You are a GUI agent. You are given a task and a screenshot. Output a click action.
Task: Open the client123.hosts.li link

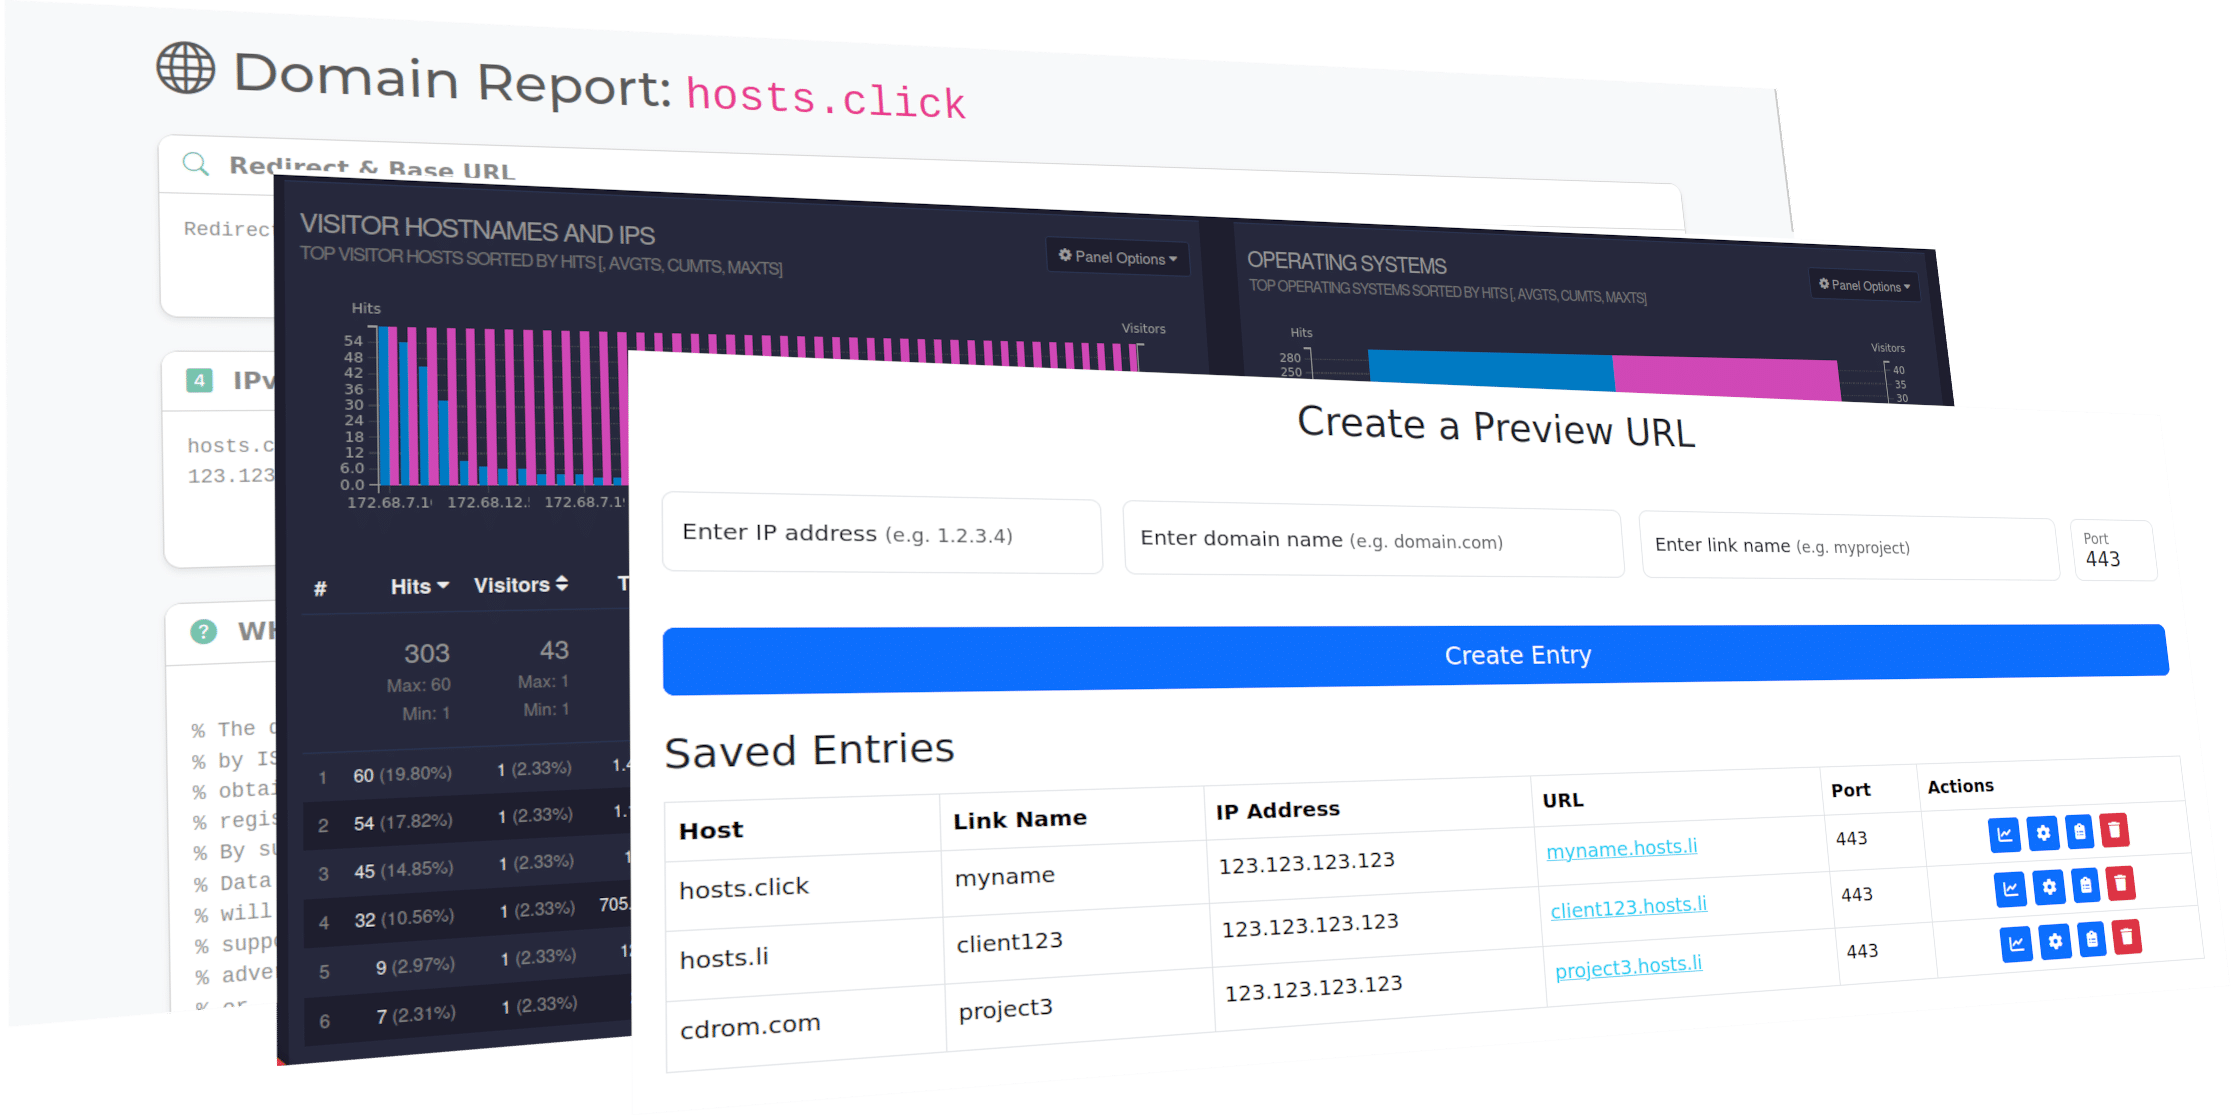pos(1628,907)
